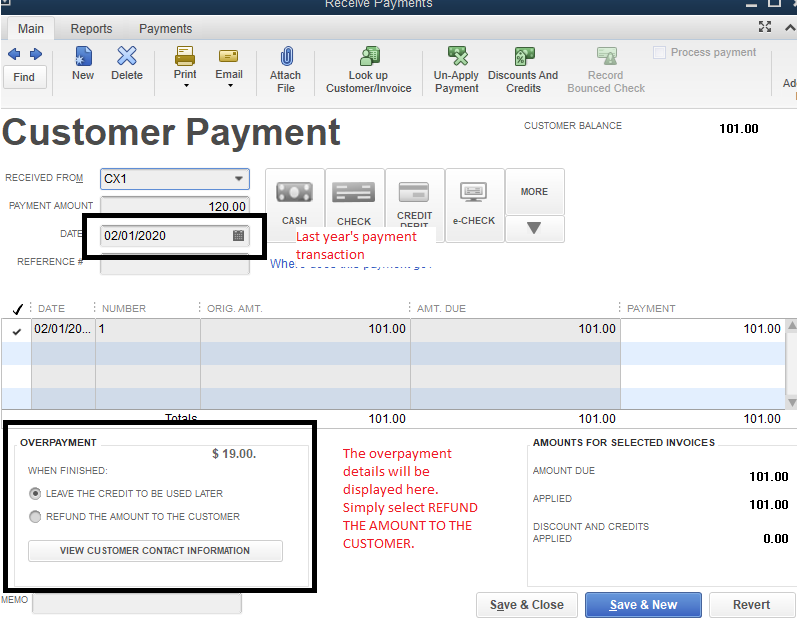Click the Email icon
This screenshot has height=622, width=797.
(229, 56)
